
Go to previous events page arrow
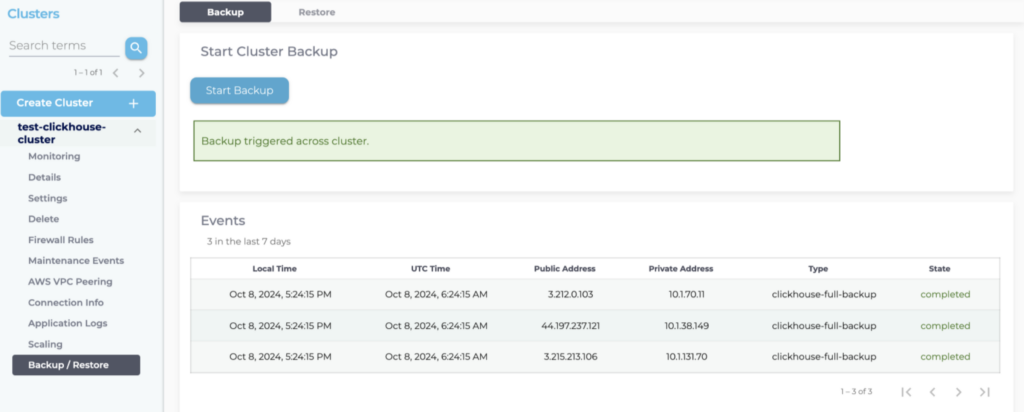(x=932, y=392)
